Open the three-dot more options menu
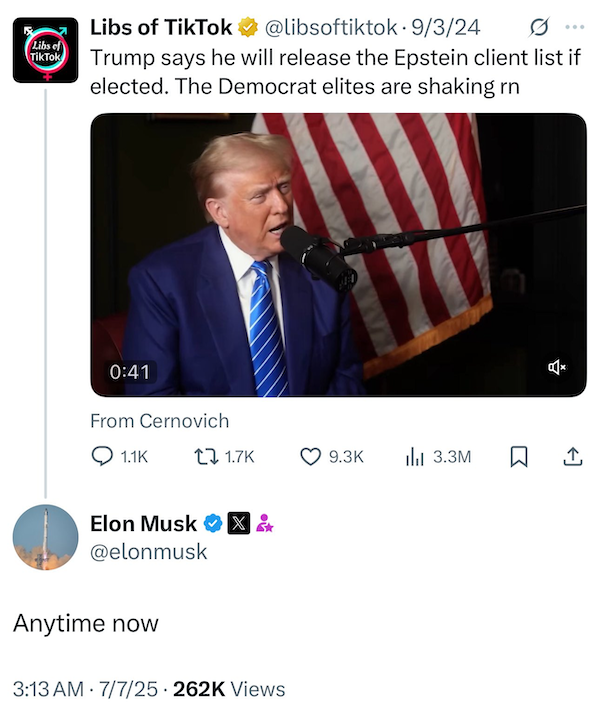This screenshot has width=600, height=707. pos(574,28)
